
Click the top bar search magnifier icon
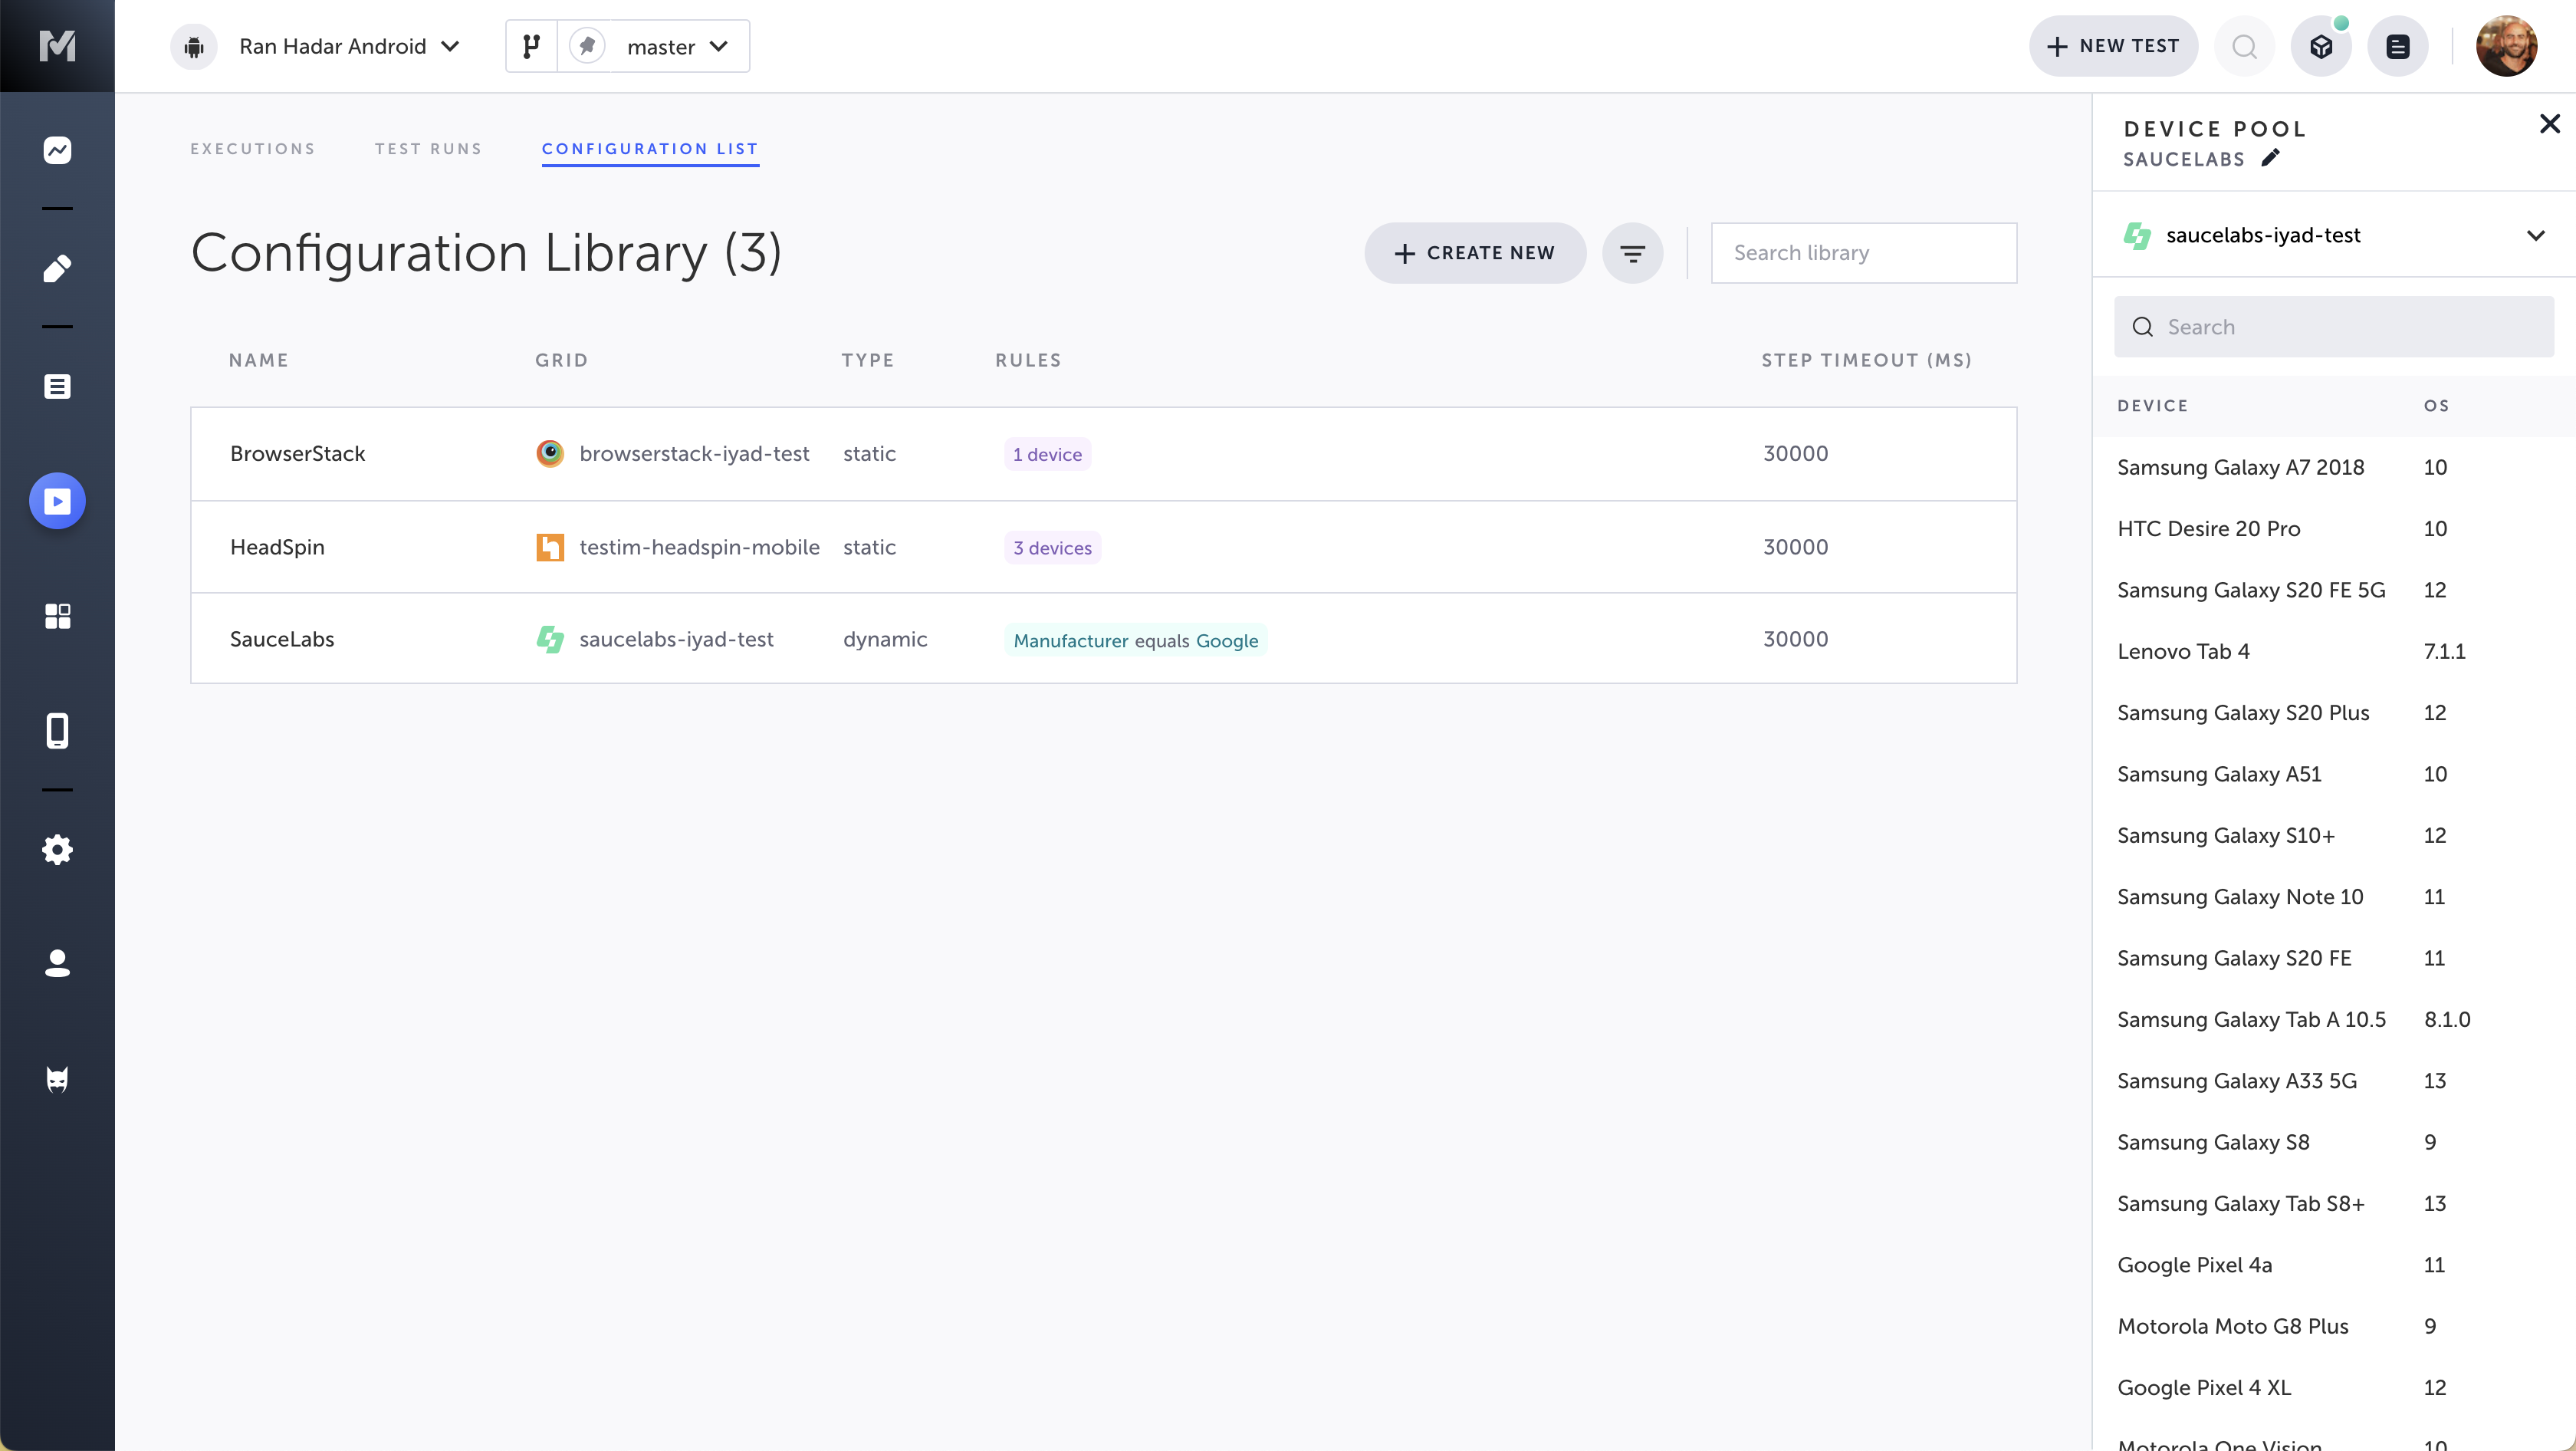click(2244, 46)
